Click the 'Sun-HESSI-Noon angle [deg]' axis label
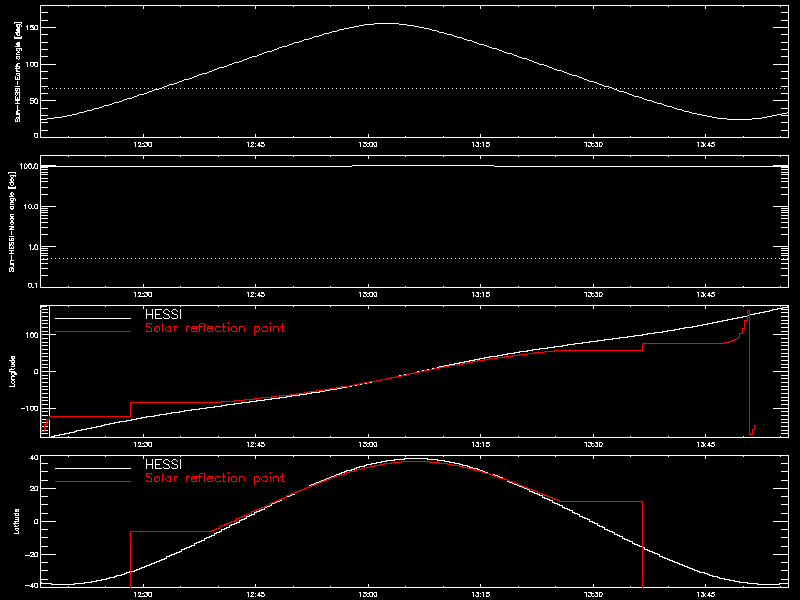Screen dimensions: 800x600 [x=13, y=221]
